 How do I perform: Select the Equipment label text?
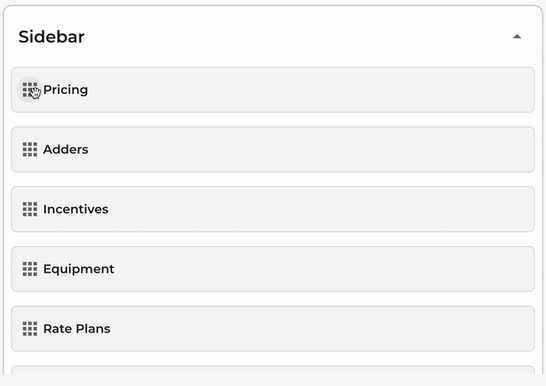click(x=79, y=269)
